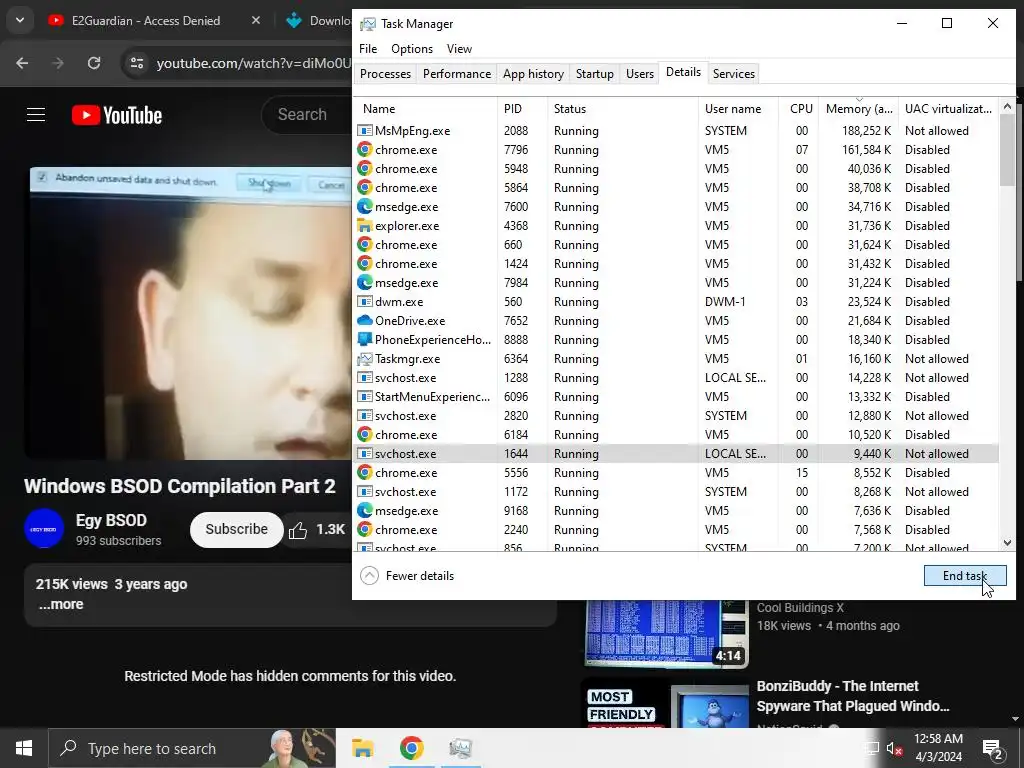
Task: Switch to Processes tab
Action: click(x=385, y=74)
